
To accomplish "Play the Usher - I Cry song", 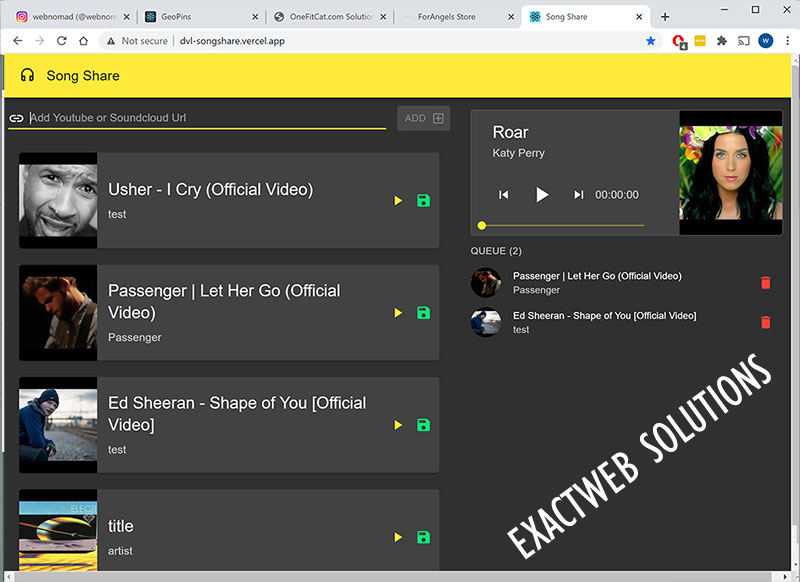I will click(x=398, y=200).
